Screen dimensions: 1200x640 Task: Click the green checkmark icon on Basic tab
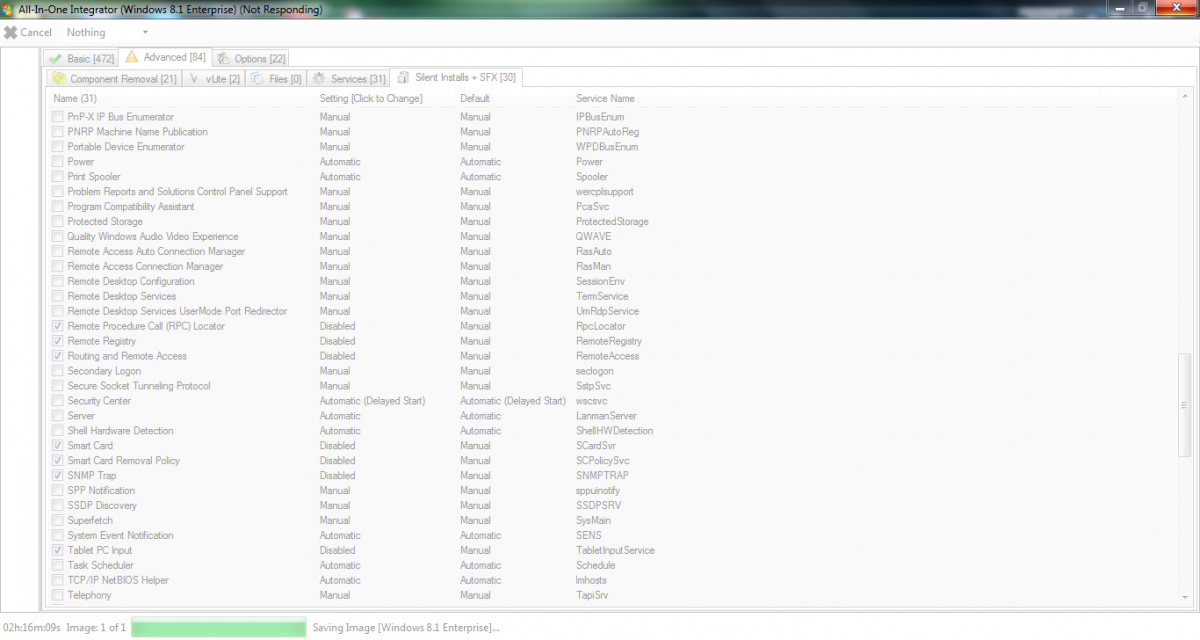click(x=56, y=59)
